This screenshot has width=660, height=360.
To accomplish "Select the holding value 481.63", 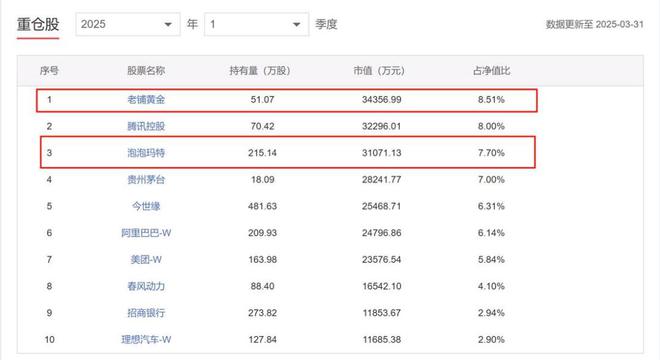I will [262, 206].
